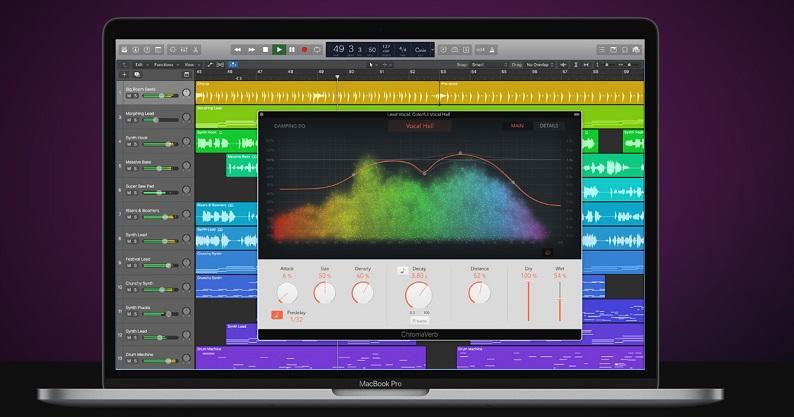Screen dimensions: 794x417
Task: Toggle Global Tracks icon above track list
Action: 186,74
